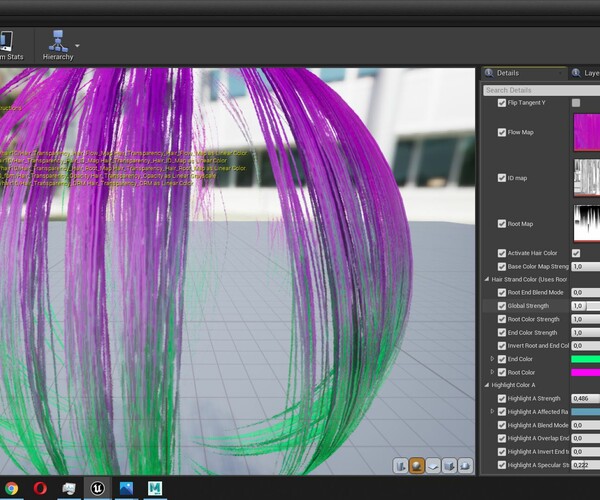Viewport: 600px width, 500px height.
Task: Click the Global Strength value slider
Action: point(585,306)
